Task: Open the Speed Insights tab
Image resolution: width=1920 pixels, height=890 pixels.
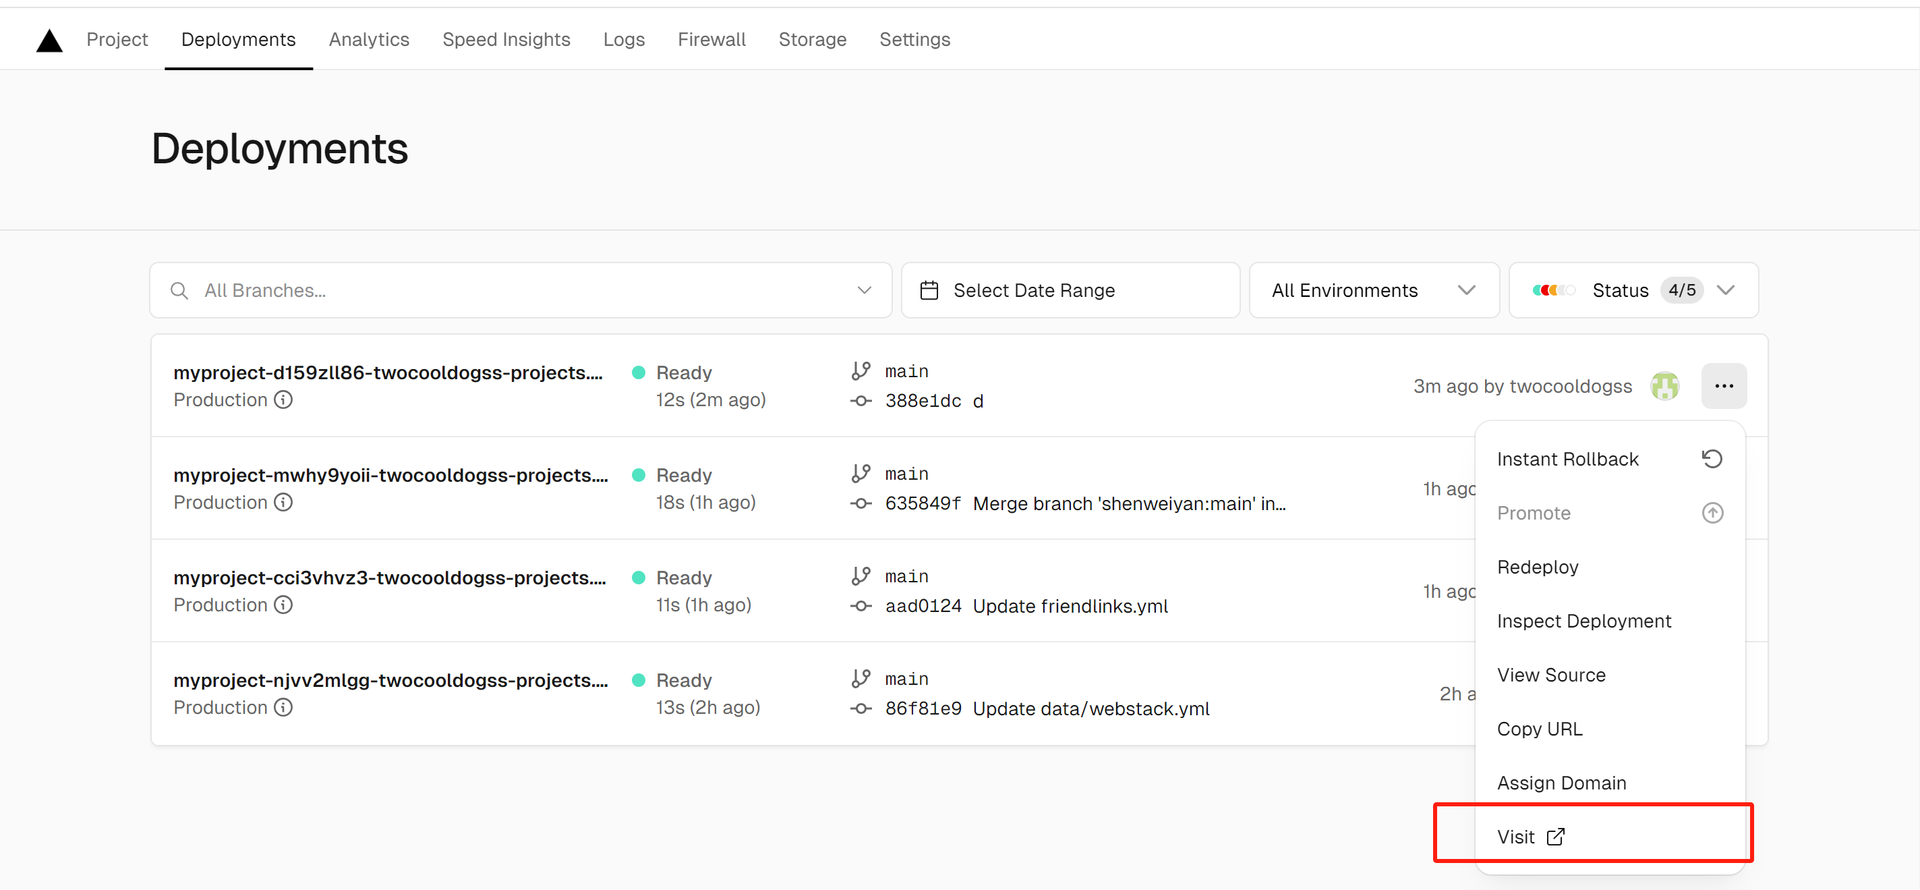Action: tap(506, 40)
